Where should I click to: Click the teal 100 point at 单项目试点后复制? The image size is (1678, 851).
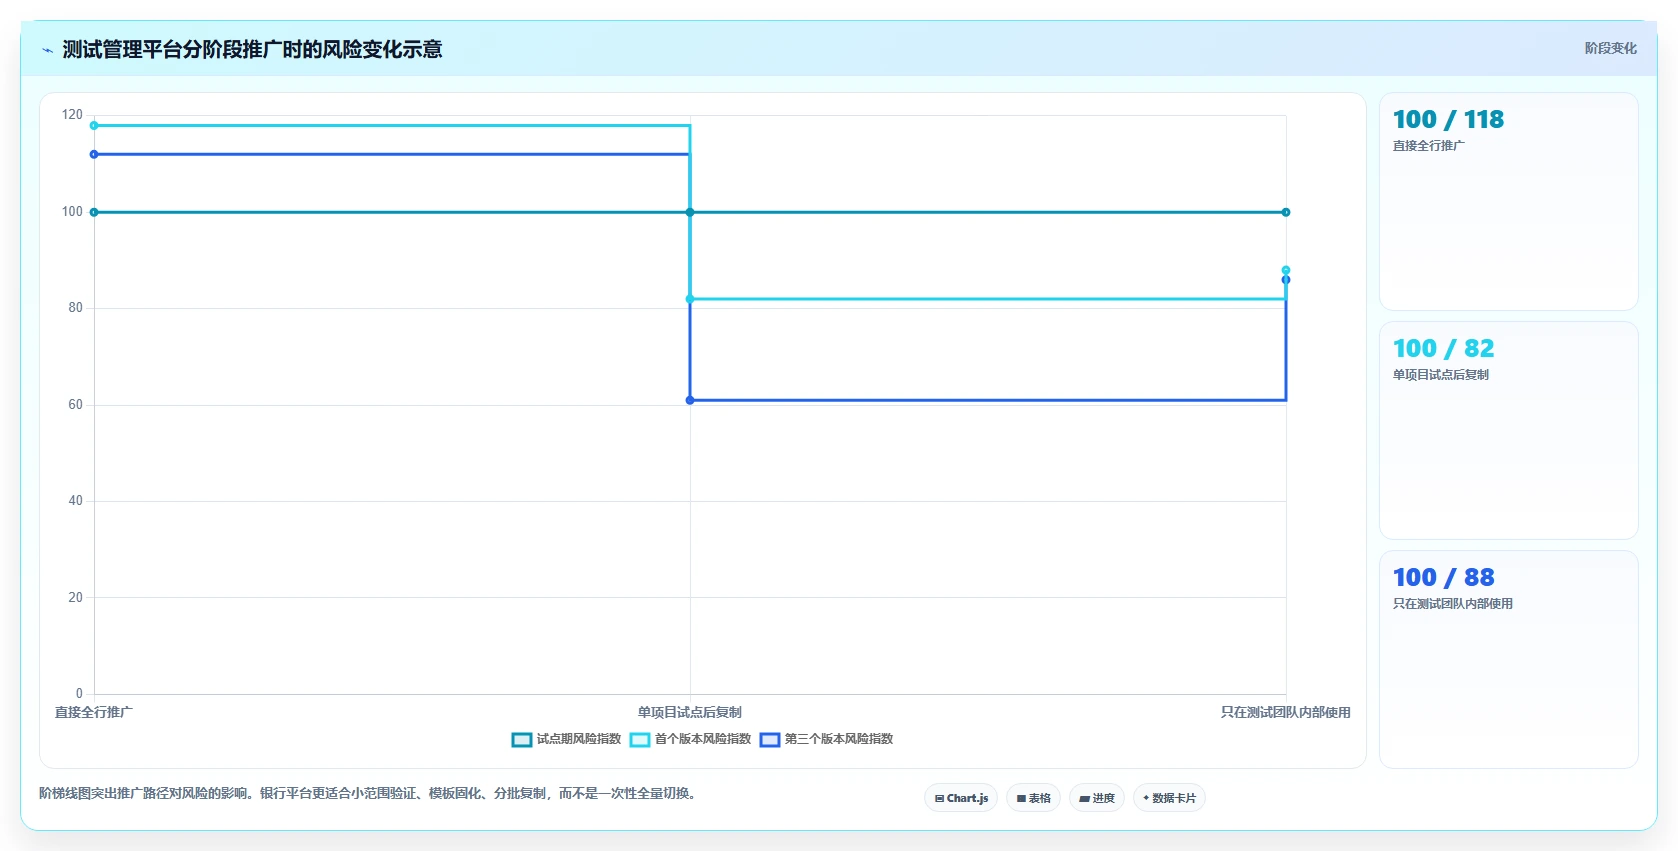click(690, 212)
